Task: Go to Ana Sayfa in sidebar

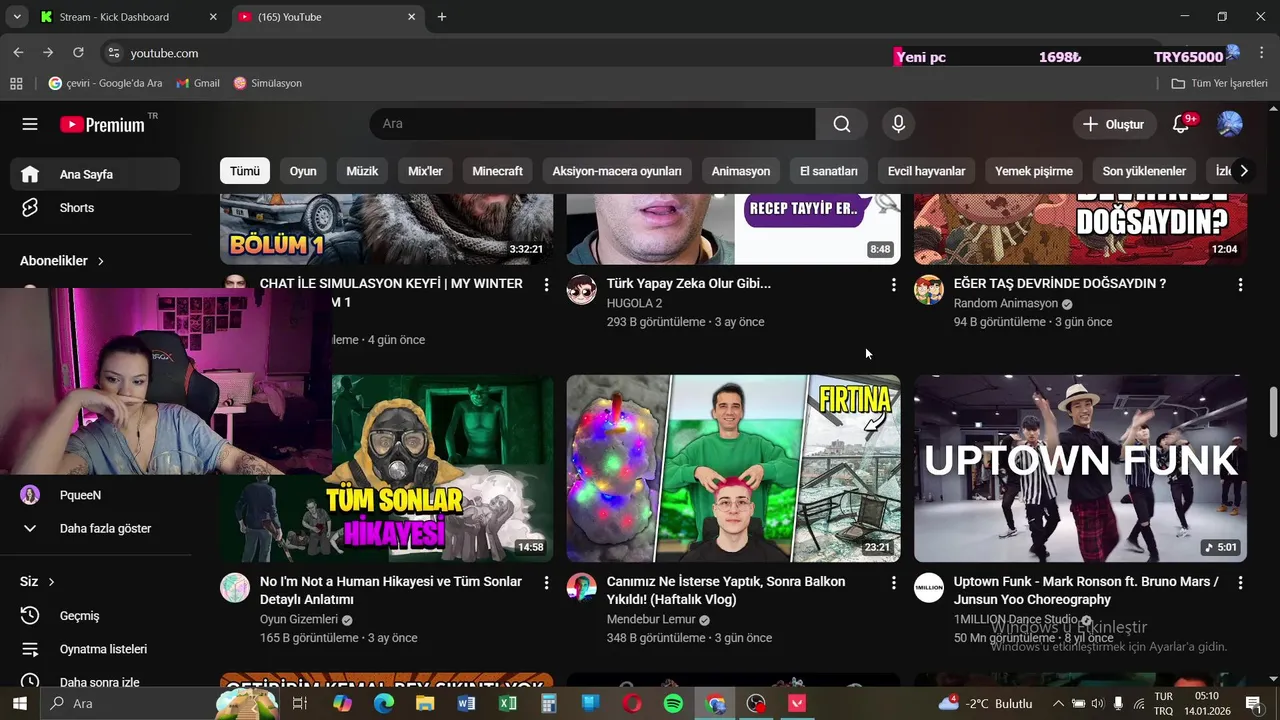Action: [96, 174]
